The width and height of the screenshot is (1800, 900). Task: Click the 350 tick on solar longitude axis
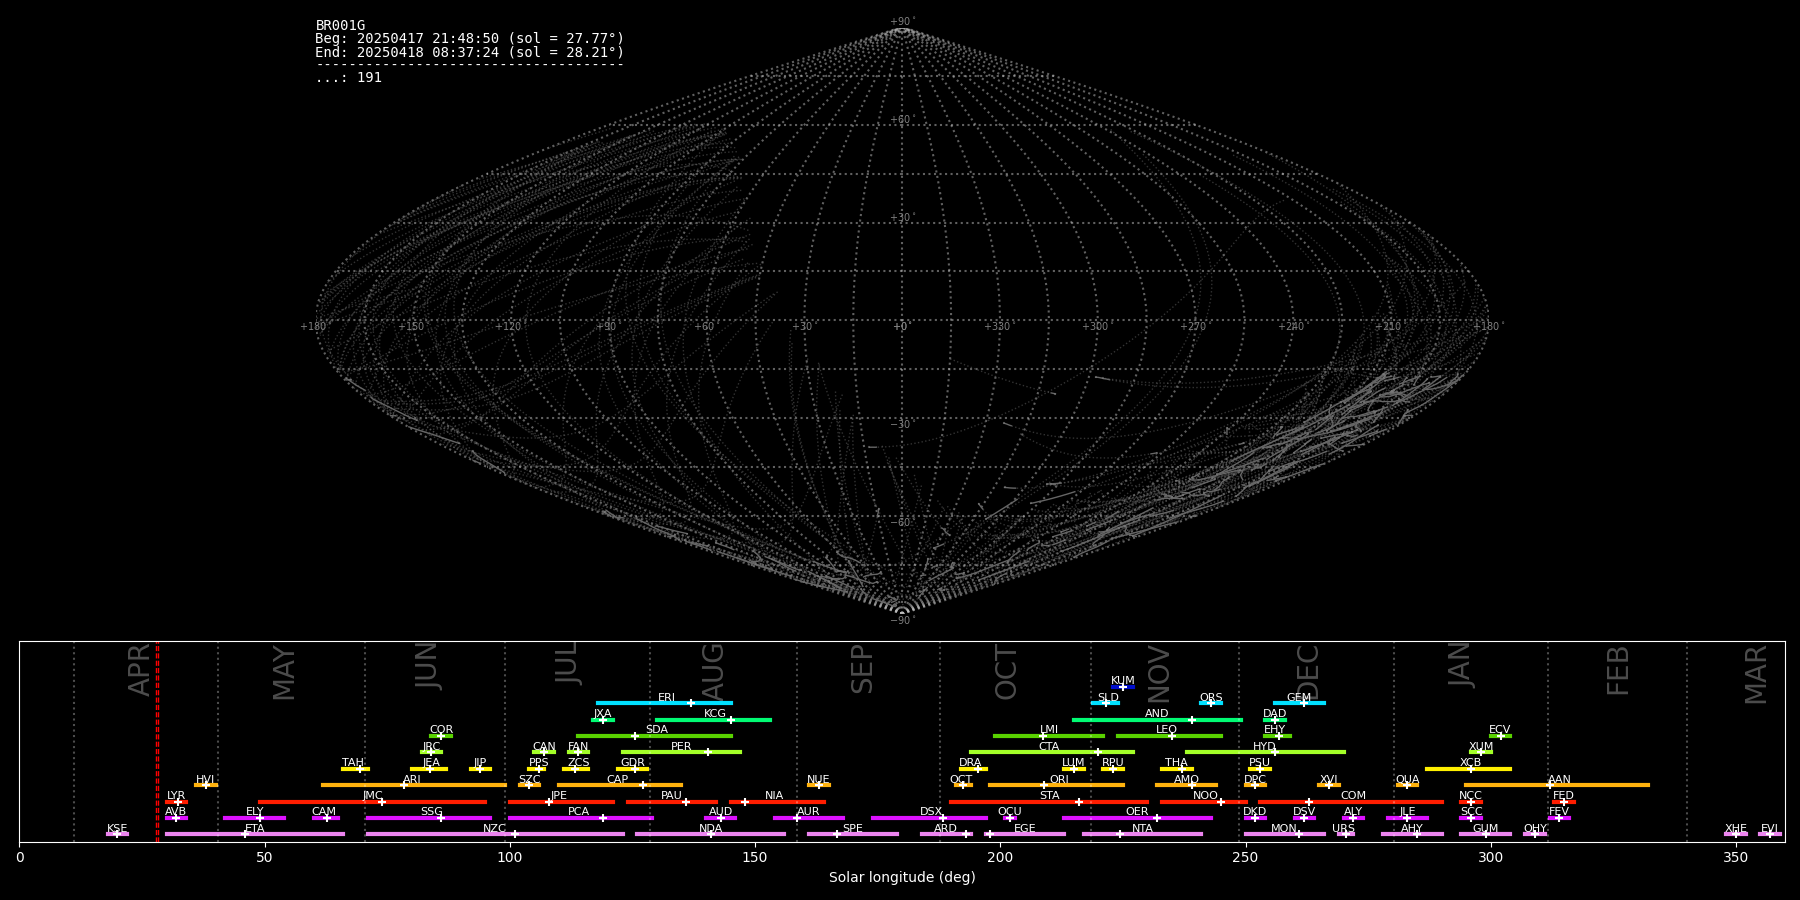[x=1736, y=856]
